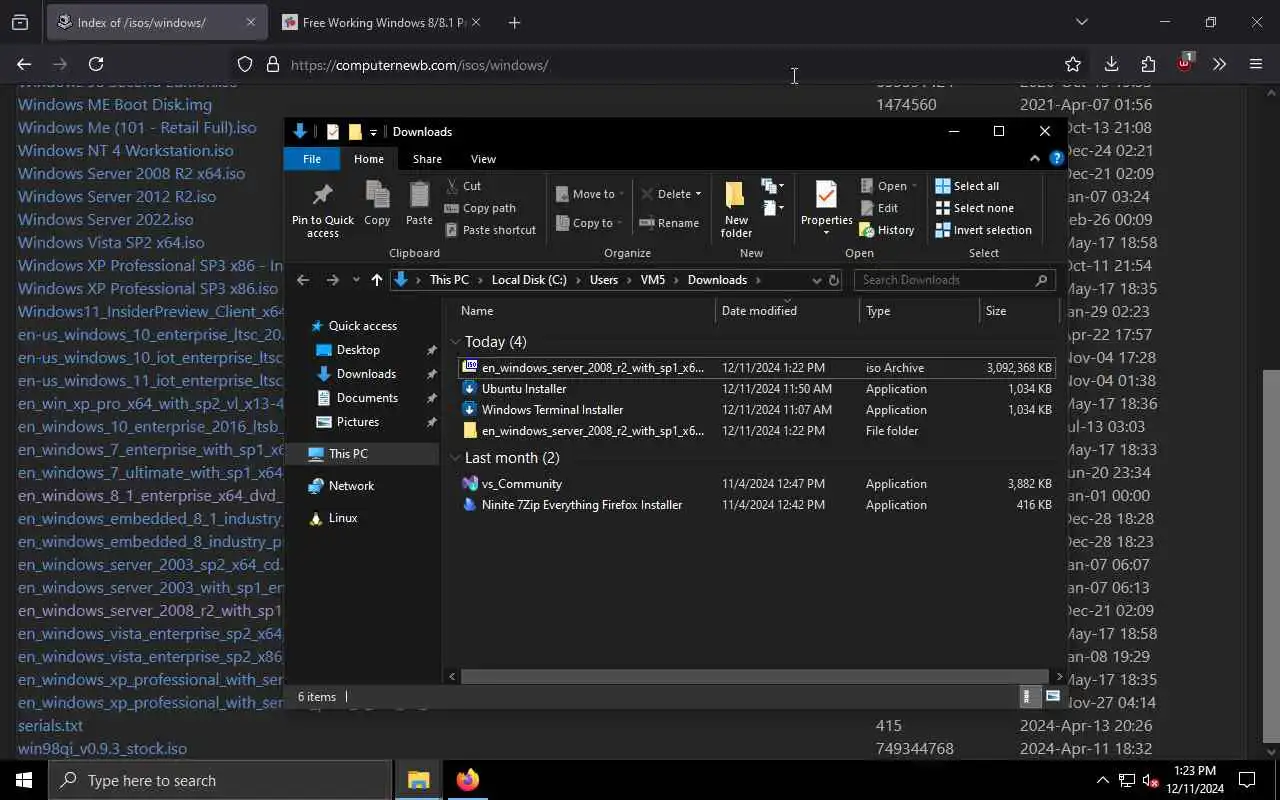Viewport: 1280px width, 800px height.
Task: Open Properties from the ribbon
Action: [826, 210]
